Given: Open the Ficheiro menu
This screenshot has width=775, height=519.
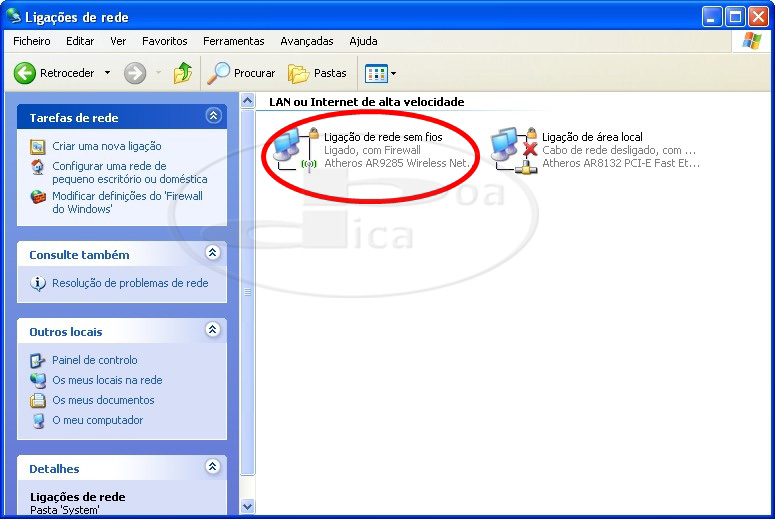Looking at the screenshot, I should pyautogui.click(x=32, y=41).
